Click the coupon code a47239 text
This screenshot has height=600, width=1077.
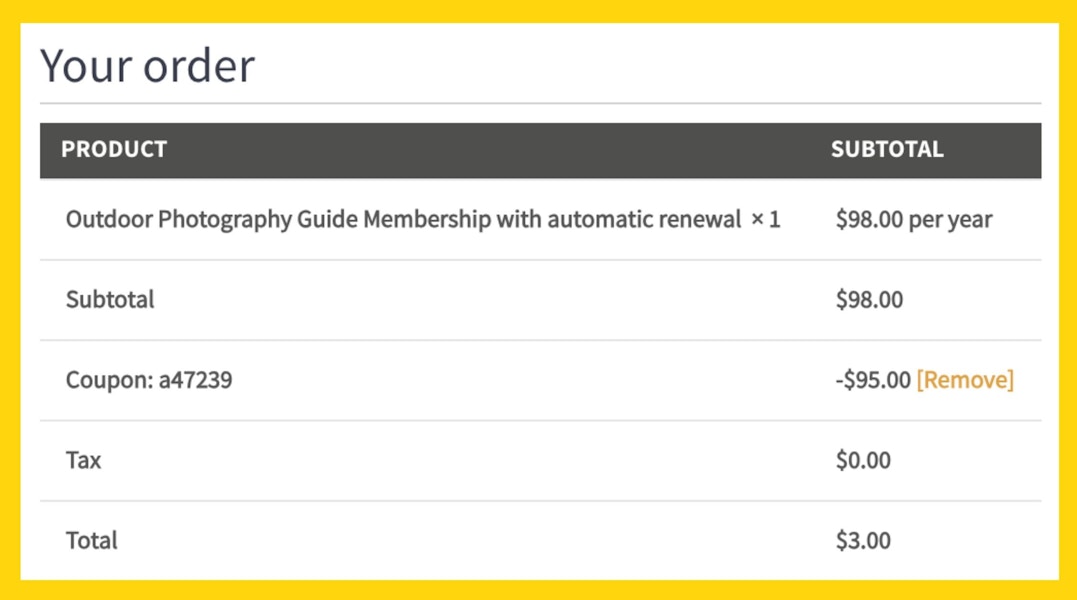(196, 380)
